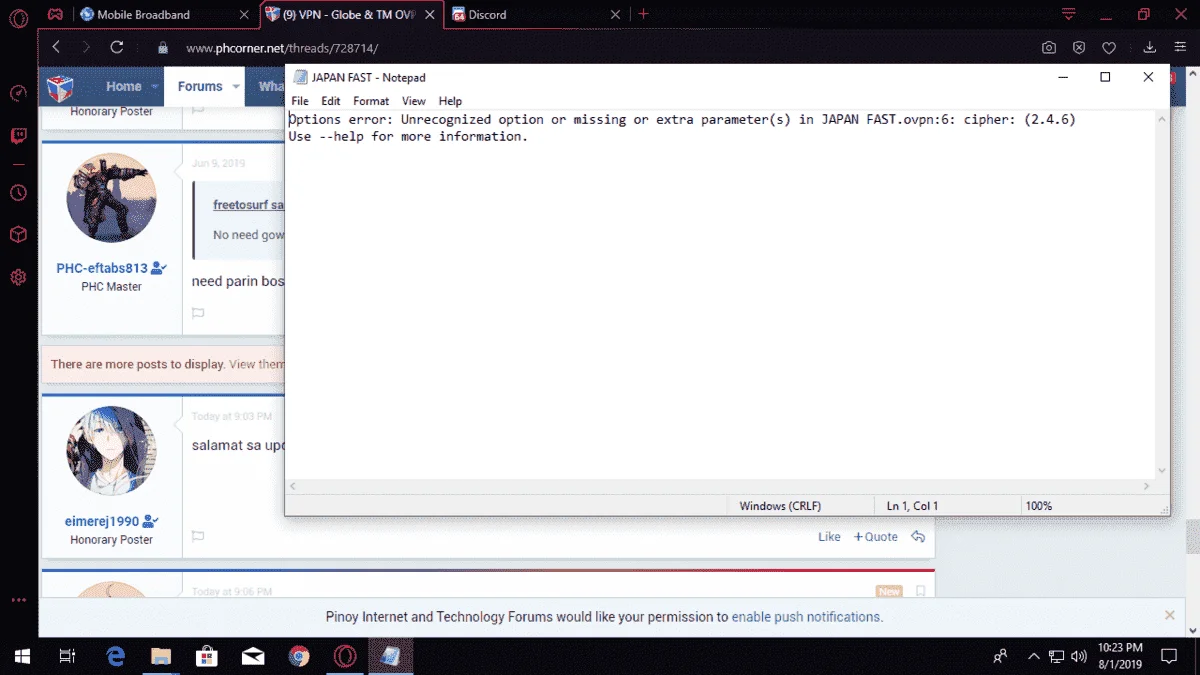
Task: Open Task View on taskbar
Action: coord(67,656)
